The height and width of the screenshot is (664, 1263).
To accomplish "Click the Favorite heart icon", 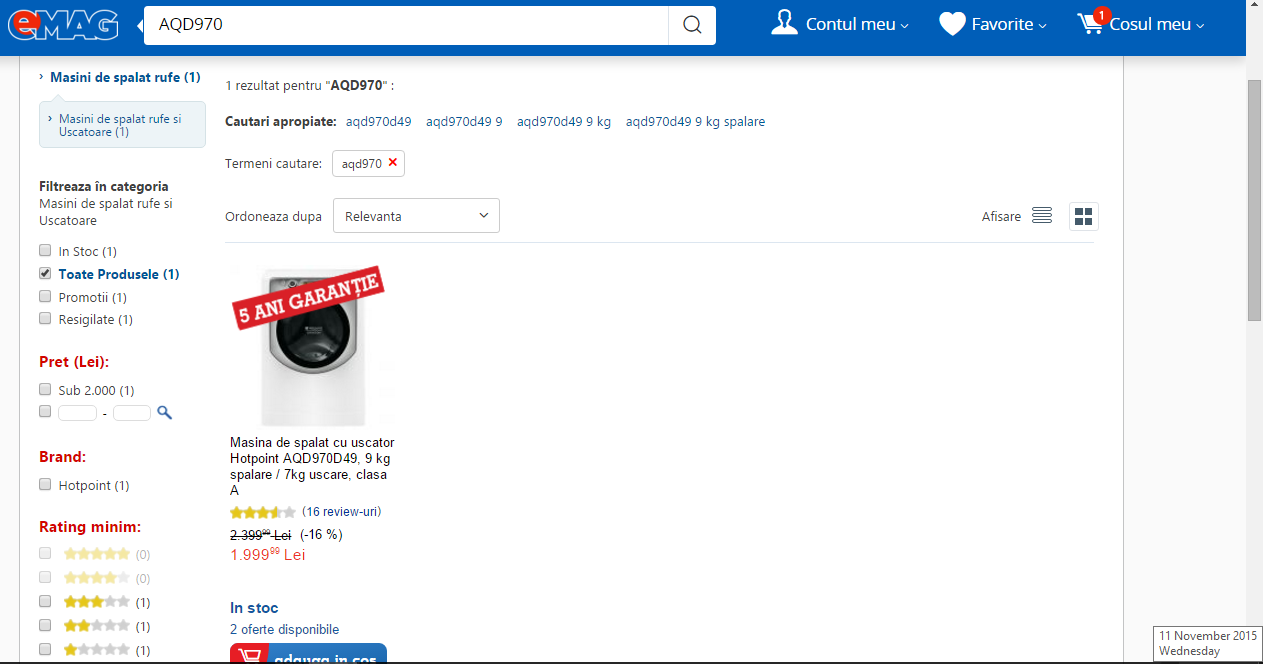I will 952,24.
